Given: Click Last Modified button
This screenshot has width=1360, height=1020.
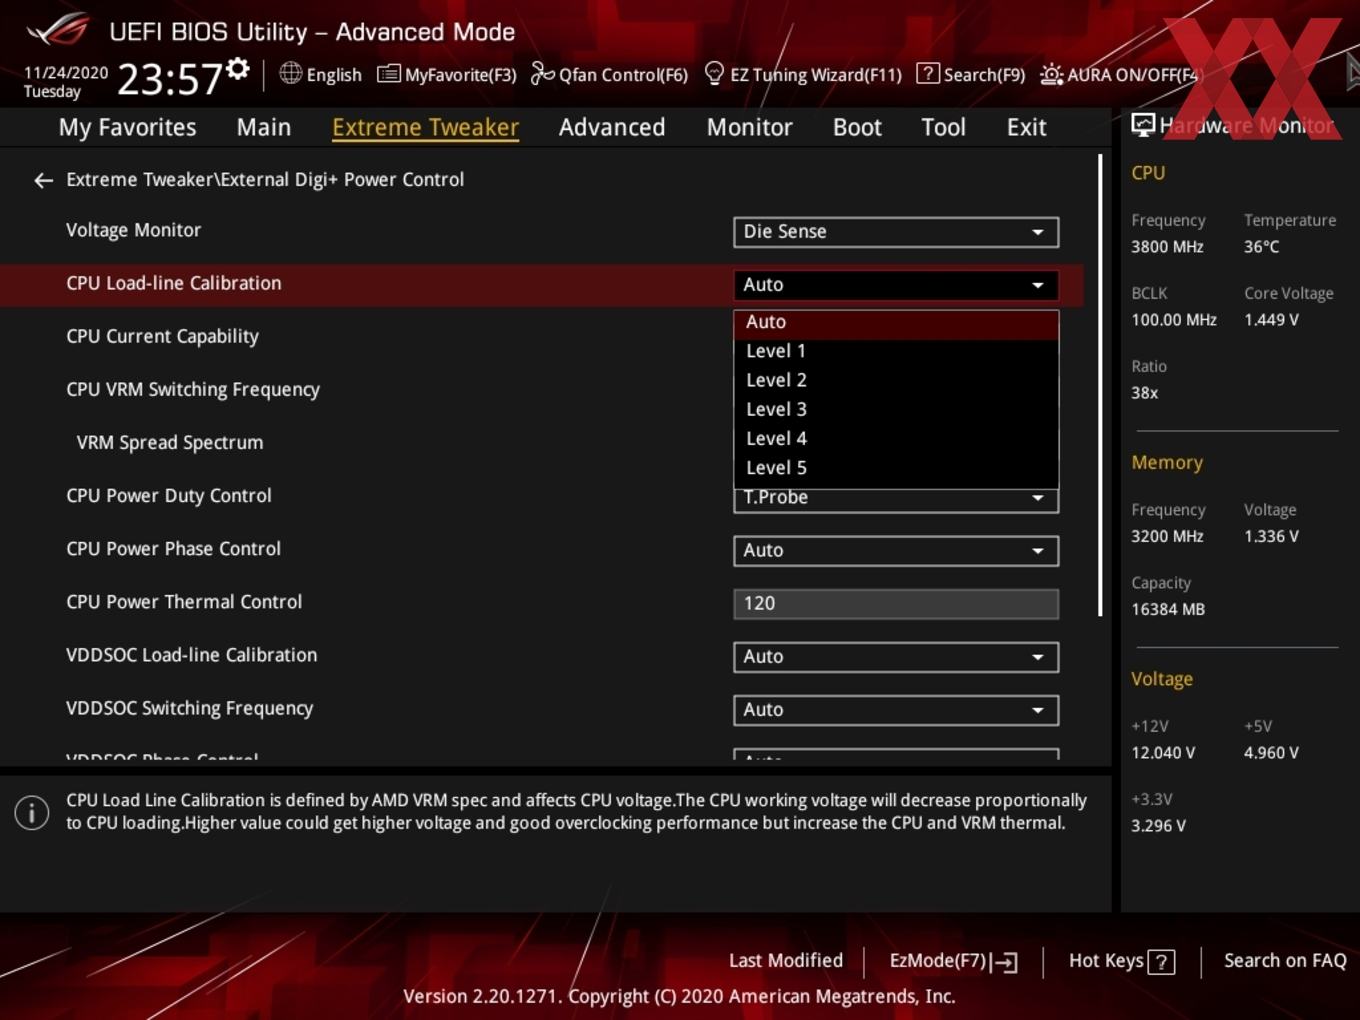Looking at the screenshot, I should [x=786, y=961].
